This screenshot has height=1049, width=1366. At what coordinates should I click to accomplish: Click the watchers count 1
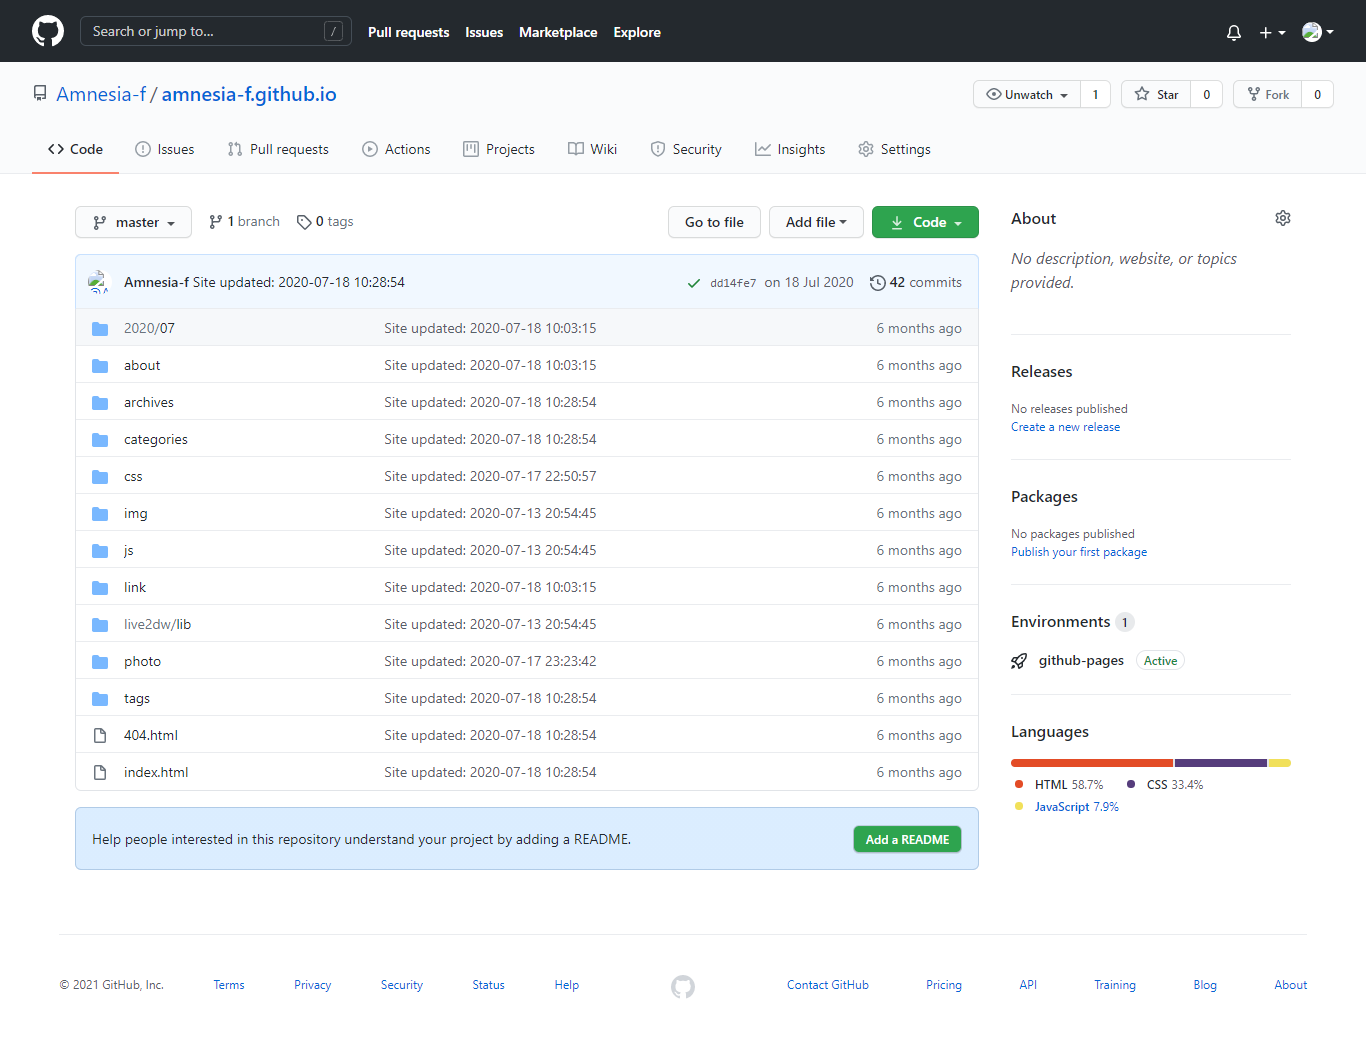tap(1095, 94)
